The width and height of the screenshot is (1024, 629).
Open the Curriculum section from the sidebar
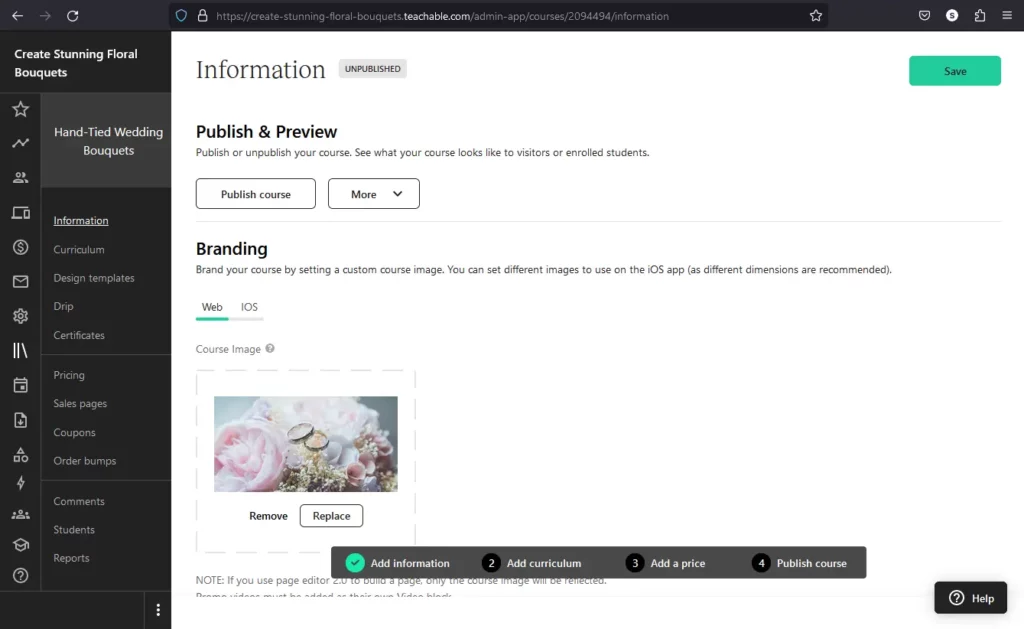pos(79,249)
